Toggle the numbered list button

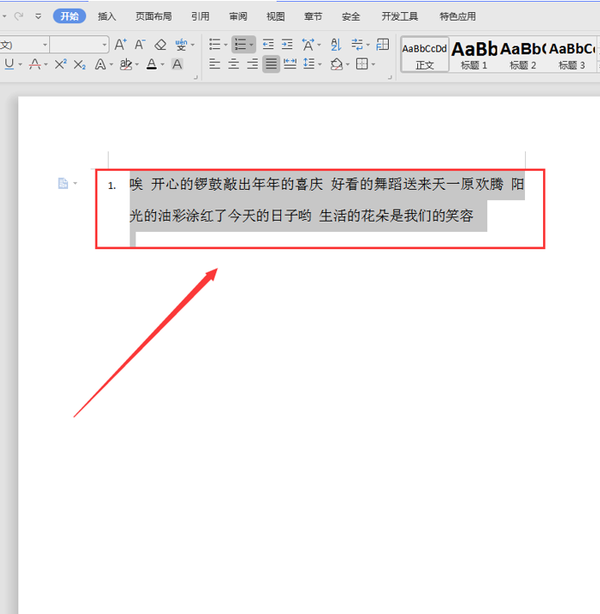[239, 45]
